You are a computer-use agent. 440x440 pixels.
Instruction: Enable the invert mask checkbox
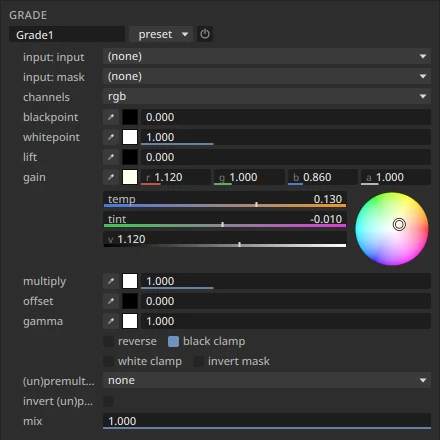pos(199,361)
